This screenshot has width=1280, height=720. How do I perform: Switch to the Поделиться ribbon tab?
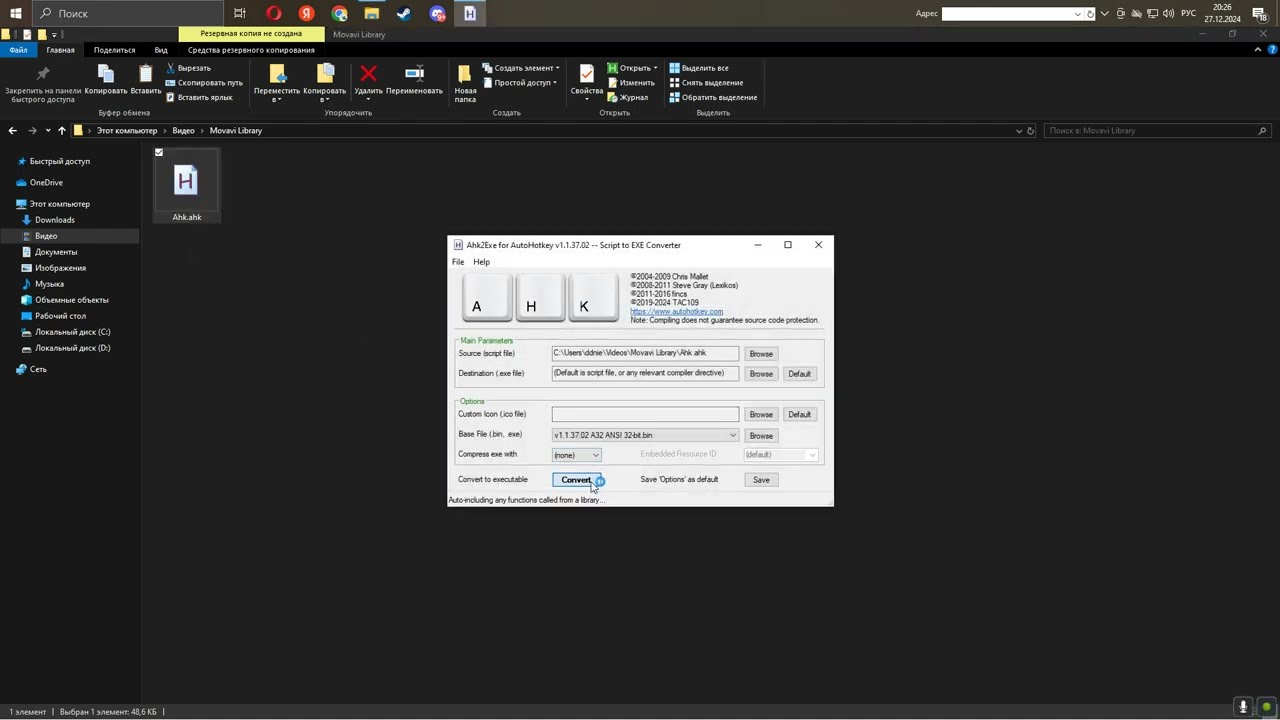[114, 50]
